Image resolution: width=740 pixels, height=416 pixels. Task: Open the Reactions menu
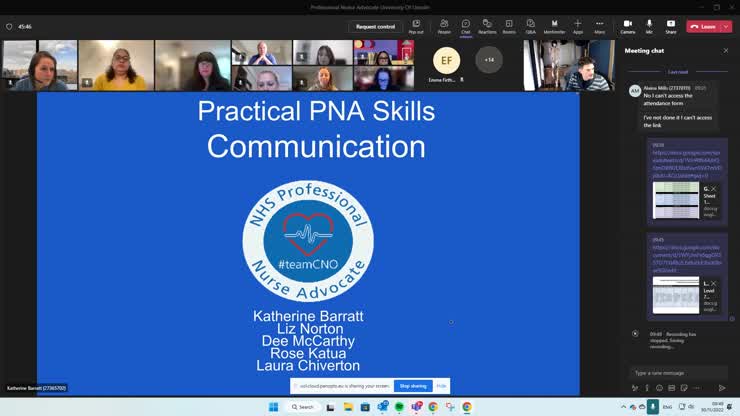click(x=487, y=24)
